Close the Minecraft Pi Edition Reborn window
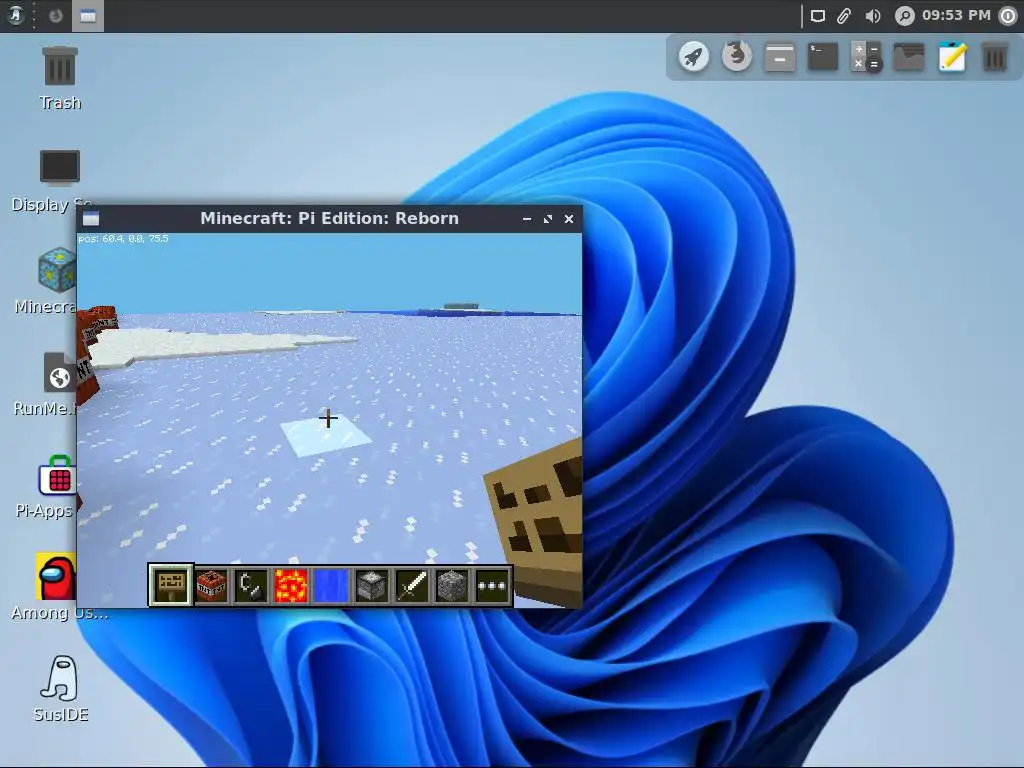Image resolution: width=1024 pixels, height=768 pixels. 569,219
